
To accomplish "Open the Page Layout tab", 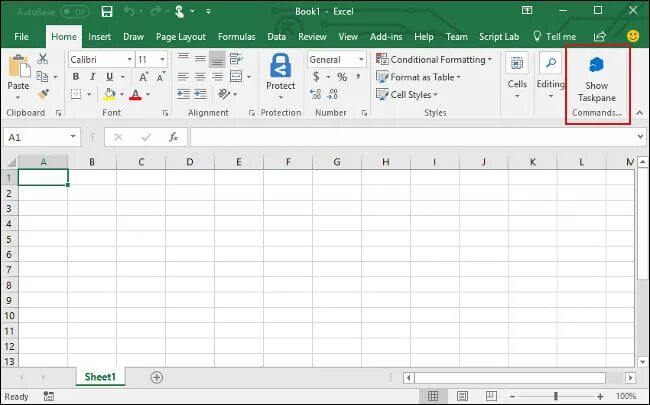I will [181, 36].
